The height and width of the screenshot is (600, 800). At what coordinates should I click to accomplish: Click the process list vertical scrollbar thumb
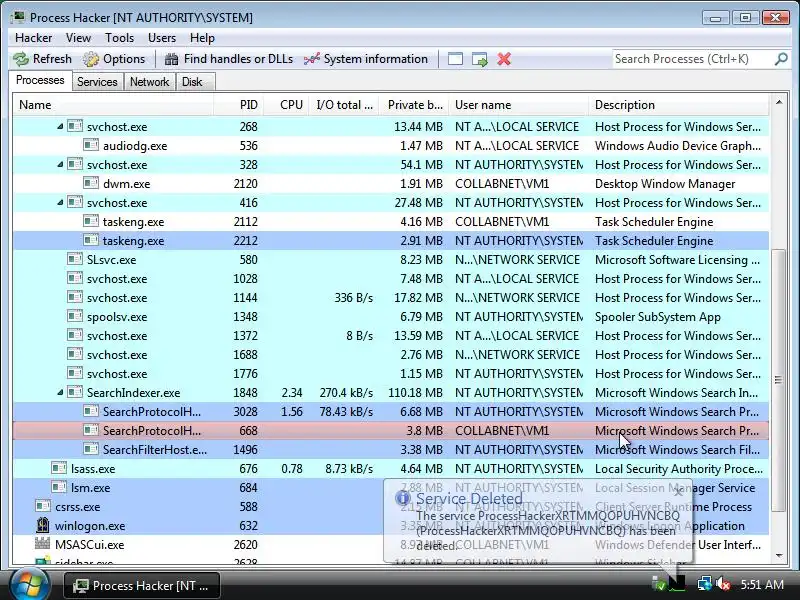click(778, 380)
